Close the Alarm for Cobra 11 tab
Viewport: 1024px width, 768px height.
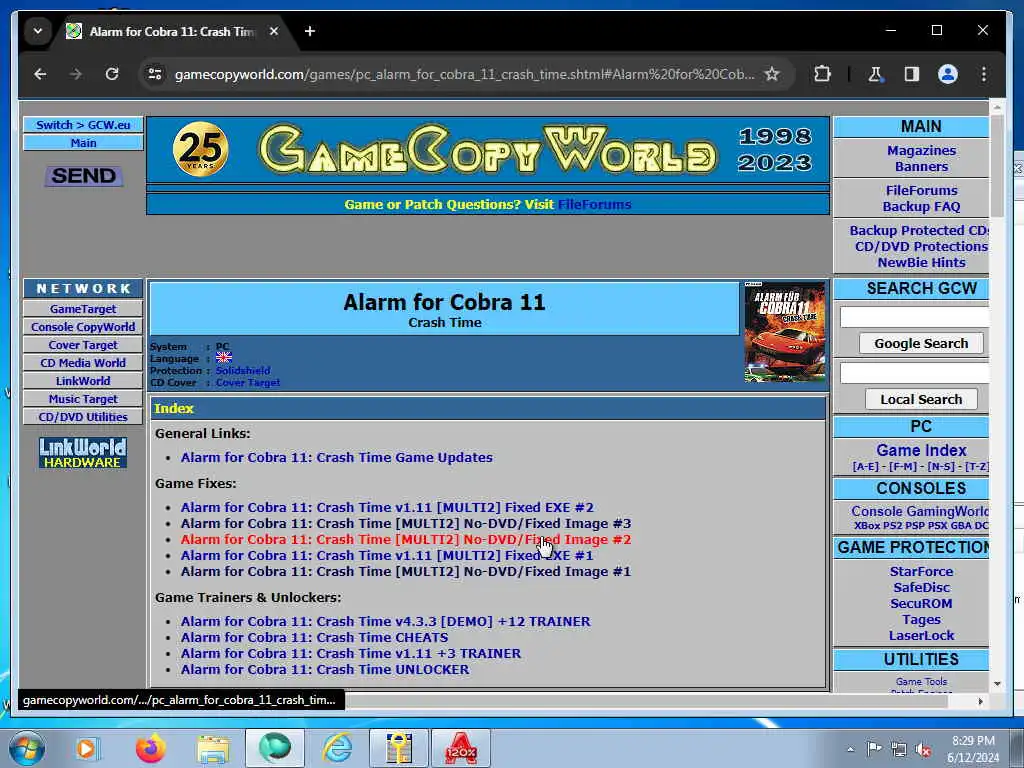(x=274, y=31)
